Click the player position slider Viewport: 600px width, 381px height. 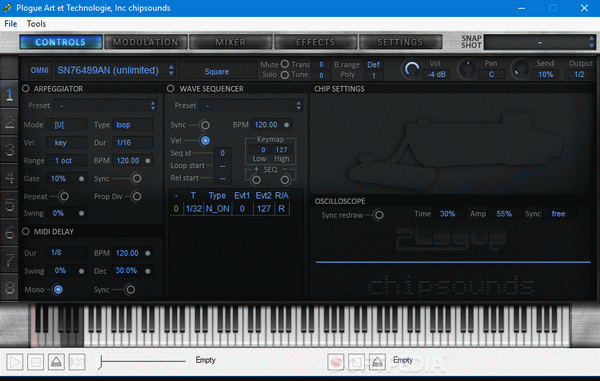point(142,361)
